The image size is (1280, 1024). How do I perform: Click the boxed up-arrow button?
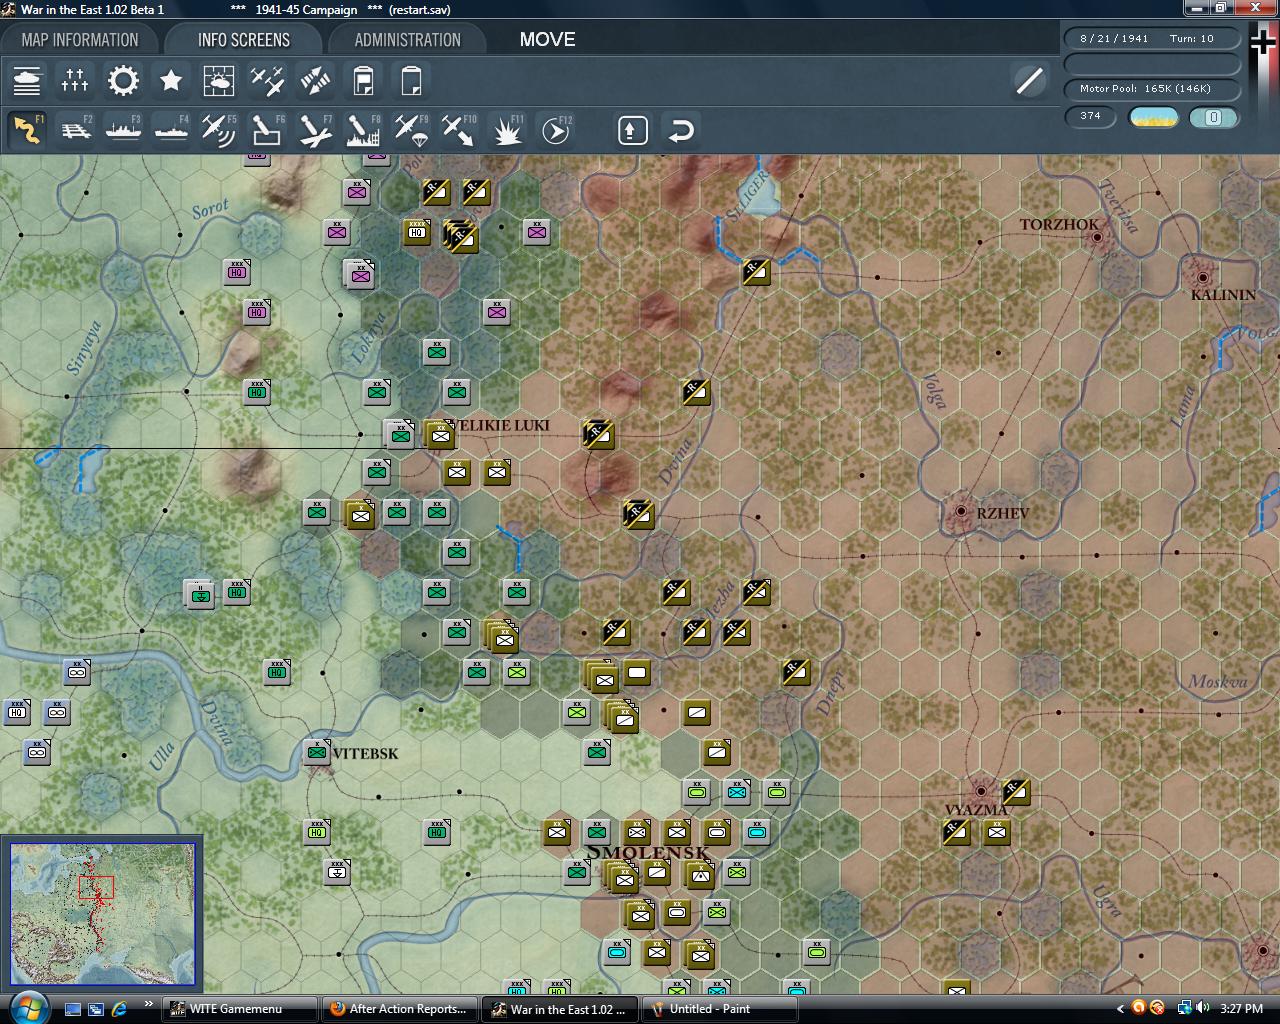click(633, 130)
